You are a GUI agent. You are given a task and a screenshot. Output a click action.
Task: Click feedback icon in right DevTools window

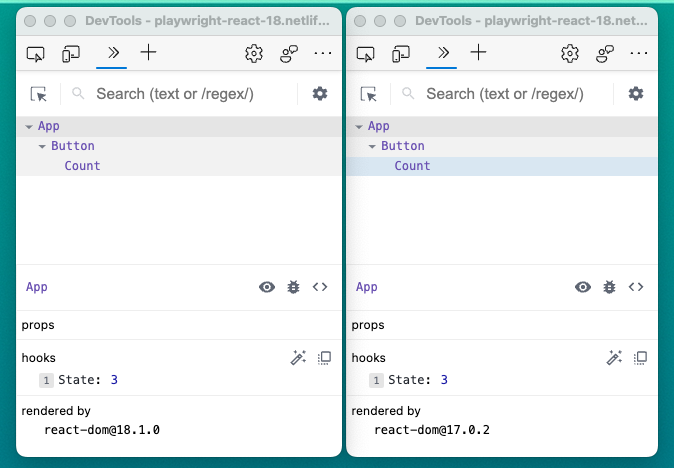pyautogui.click(x=605, y=54)
